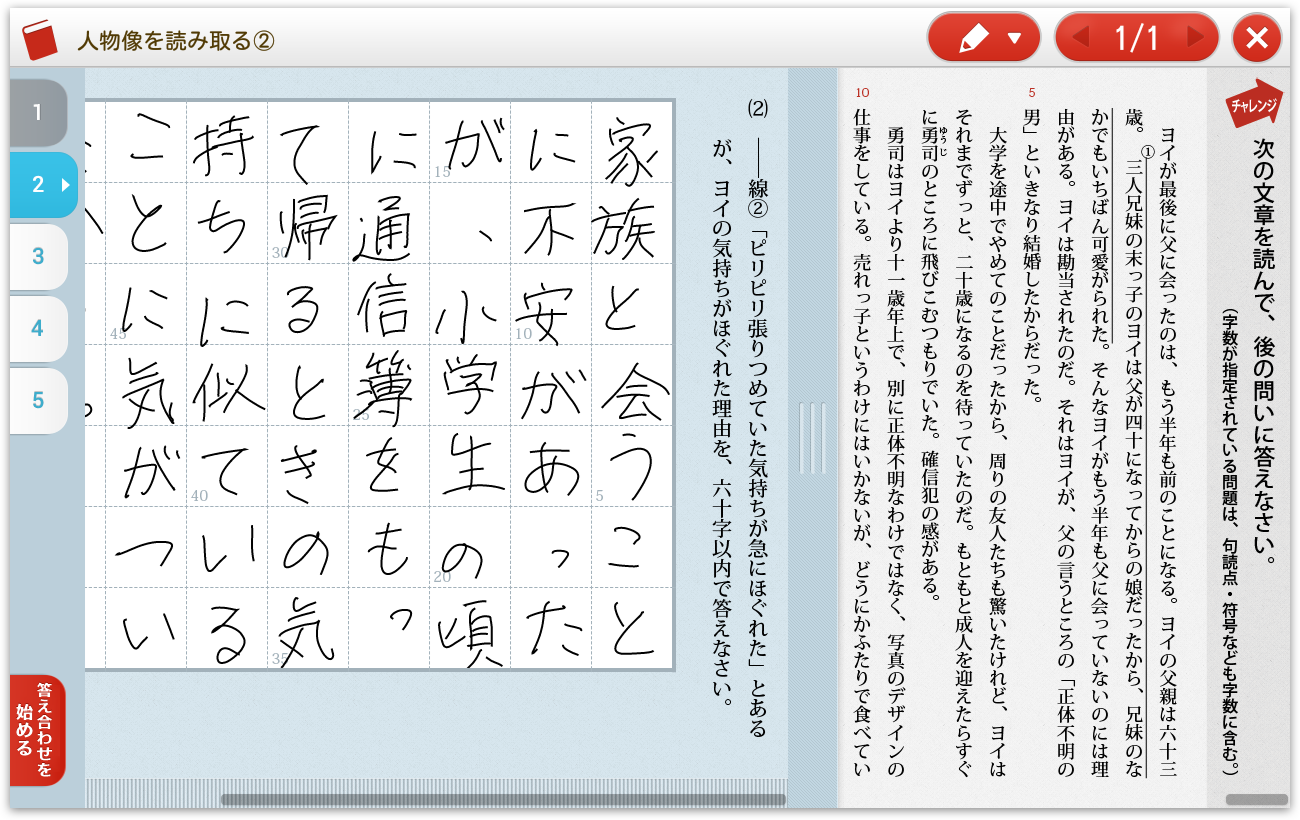Grab the panel divider handle
Screen dimensions: 1300x820
tap(812, 438)
